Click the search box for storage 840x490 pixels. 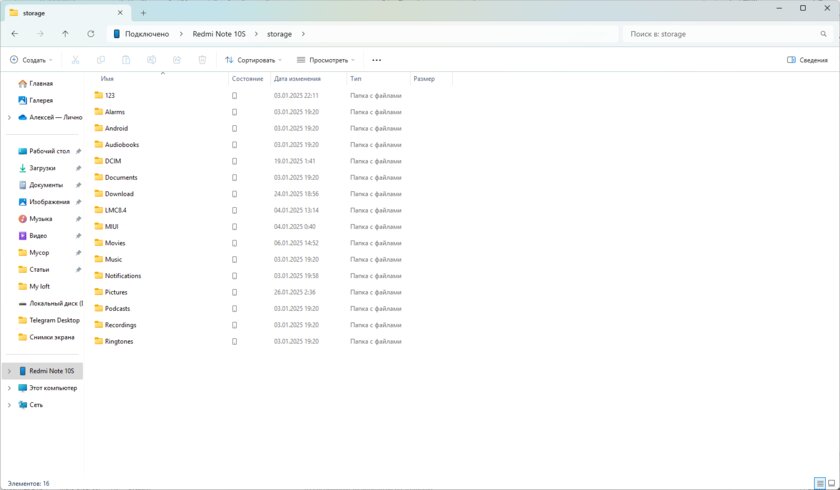[725, 34]
